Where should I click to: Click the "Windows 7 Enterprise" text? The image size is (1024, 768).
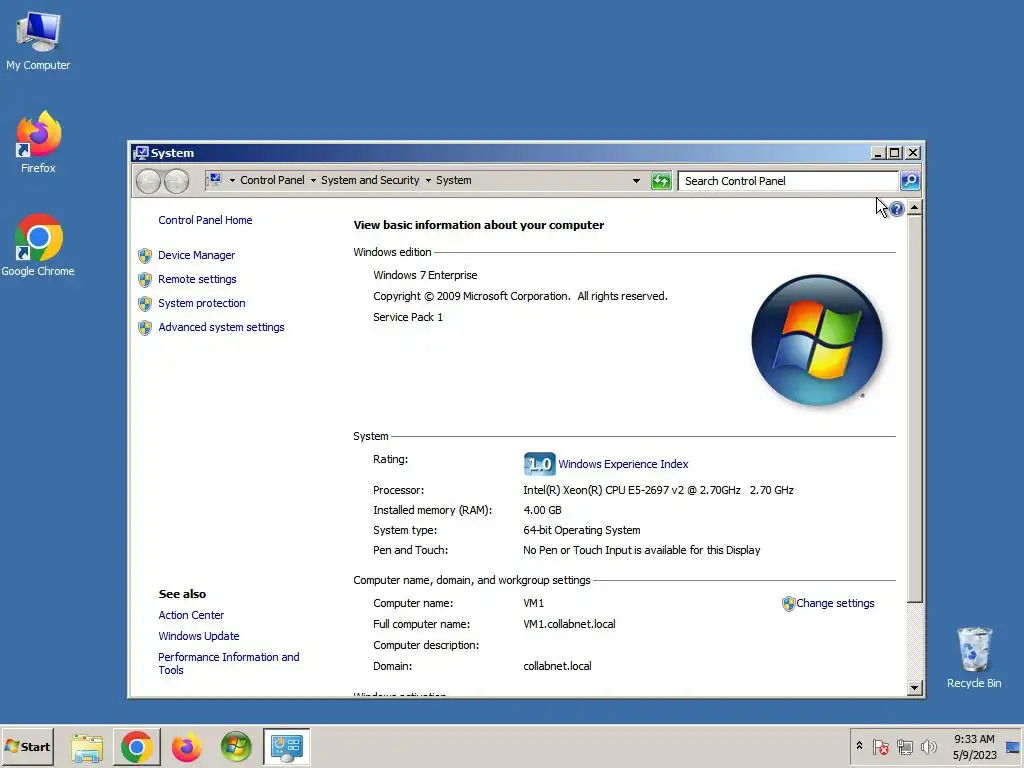tap(425, 276)
